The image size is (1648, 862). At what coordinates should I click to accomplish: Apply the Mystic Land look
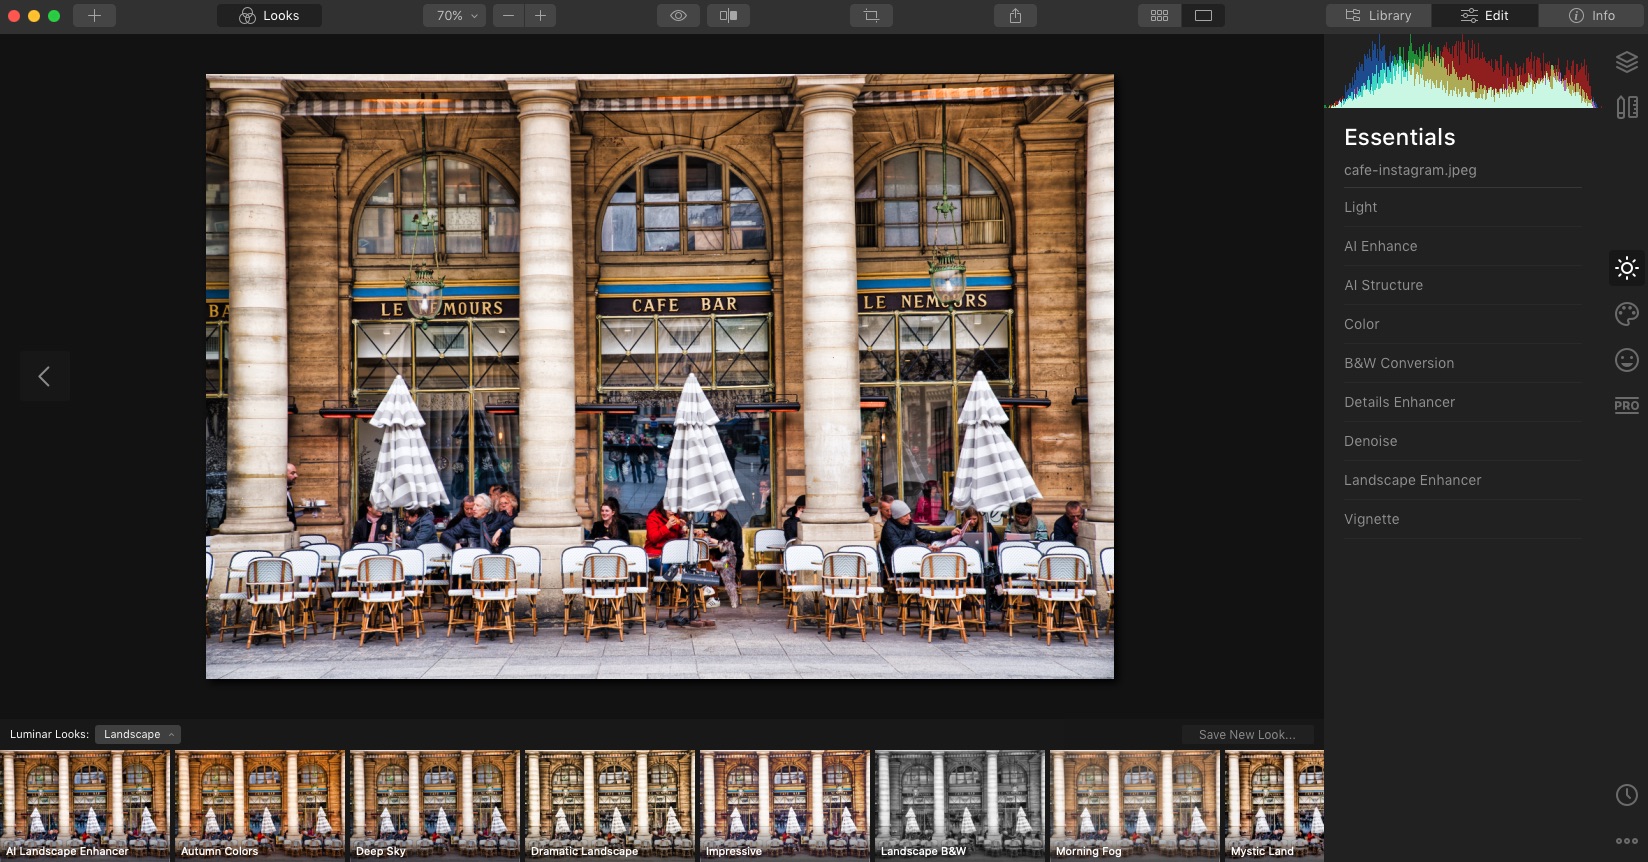click(x=1275, y=805)
